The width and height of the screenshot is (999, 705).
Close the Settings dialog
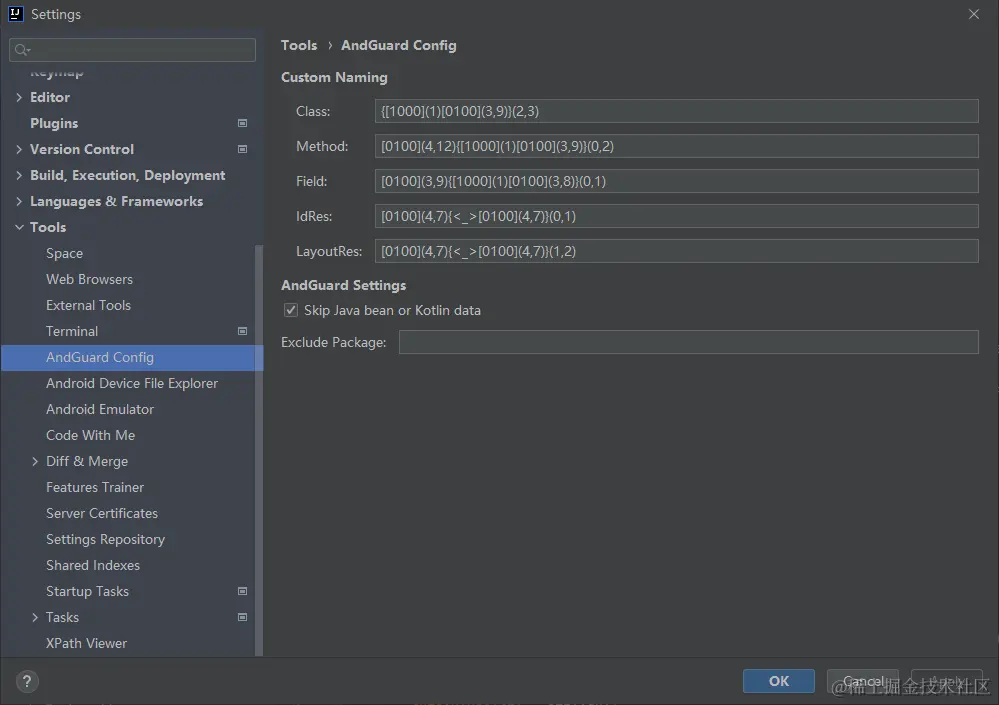pos(974,14)
